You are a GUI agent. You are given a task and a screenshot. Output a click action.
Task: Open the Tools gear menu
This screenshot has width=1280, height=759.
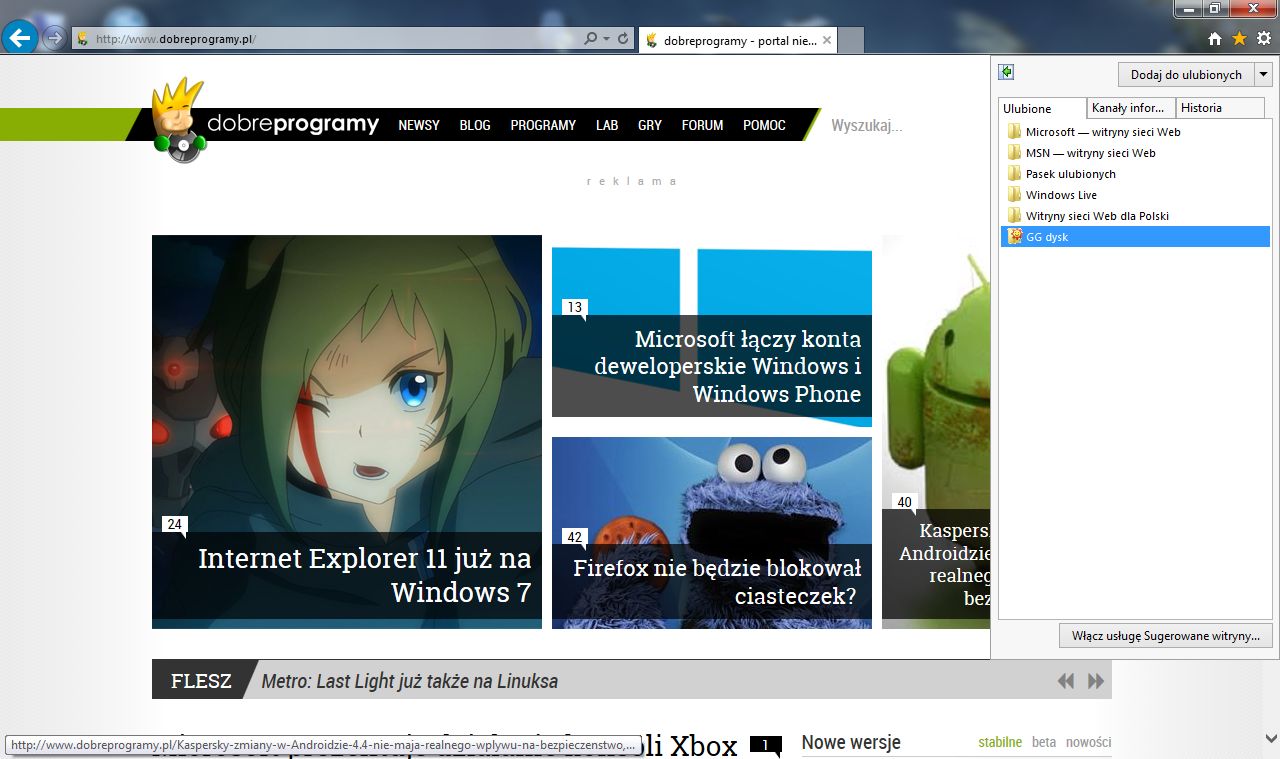coord(1264,39)
